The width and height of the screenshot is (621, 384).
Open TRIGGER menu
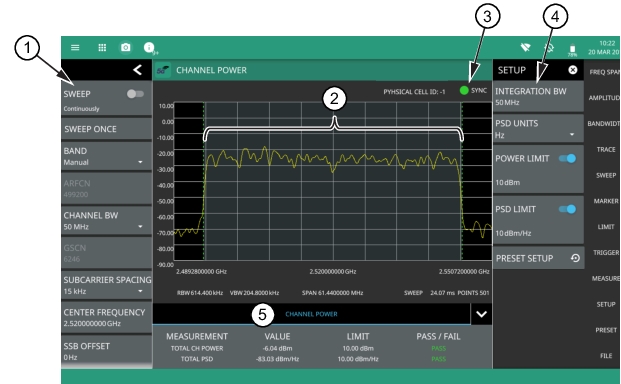click(606, 253)
